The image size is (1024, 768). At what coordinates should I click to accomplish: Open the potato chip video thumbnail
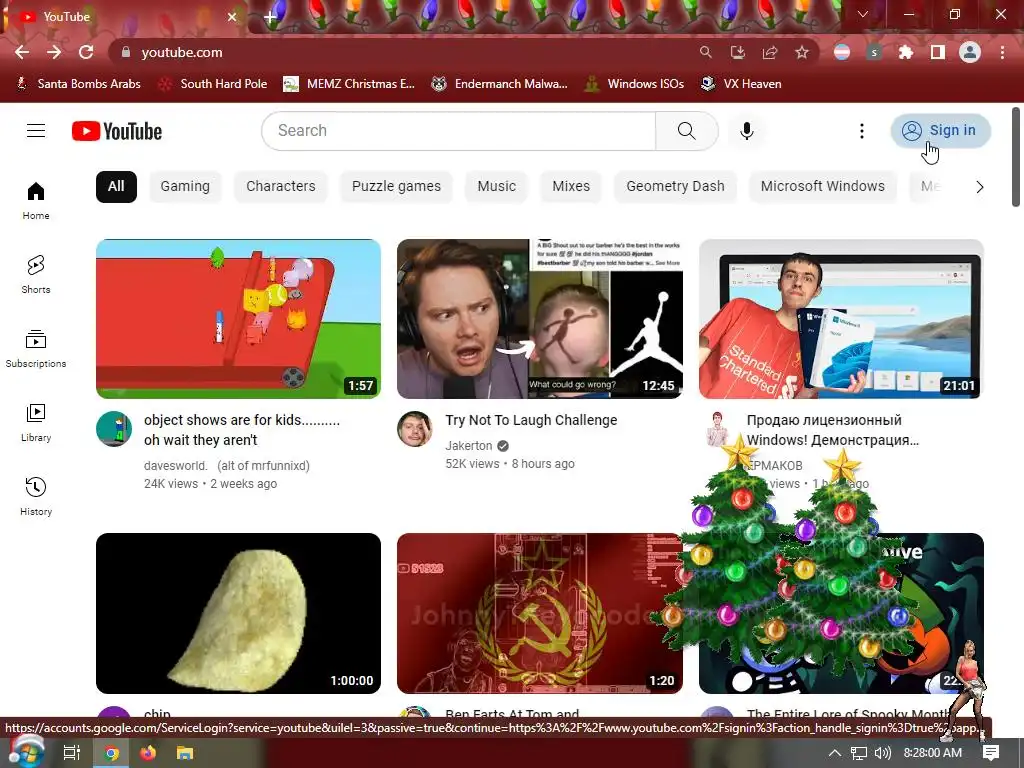(238, 613)
